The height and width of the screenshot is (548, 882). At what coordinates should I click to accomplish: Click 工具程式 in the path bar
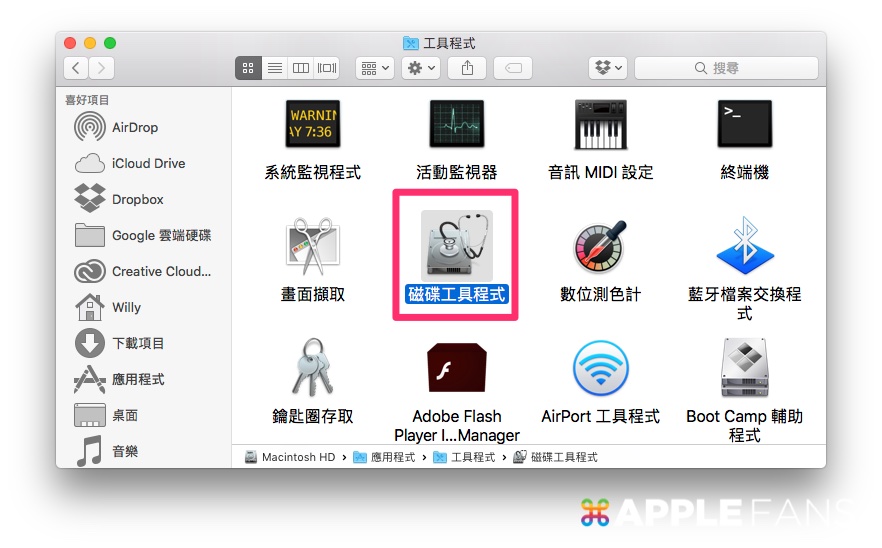pyautogui.click(x=465, y=457)
